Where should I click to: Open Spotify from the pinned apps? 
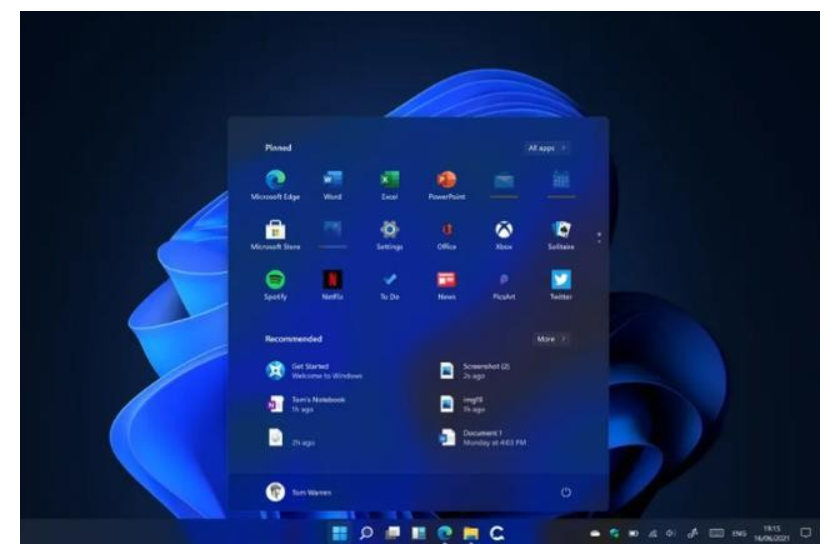[x=275, y=284]
